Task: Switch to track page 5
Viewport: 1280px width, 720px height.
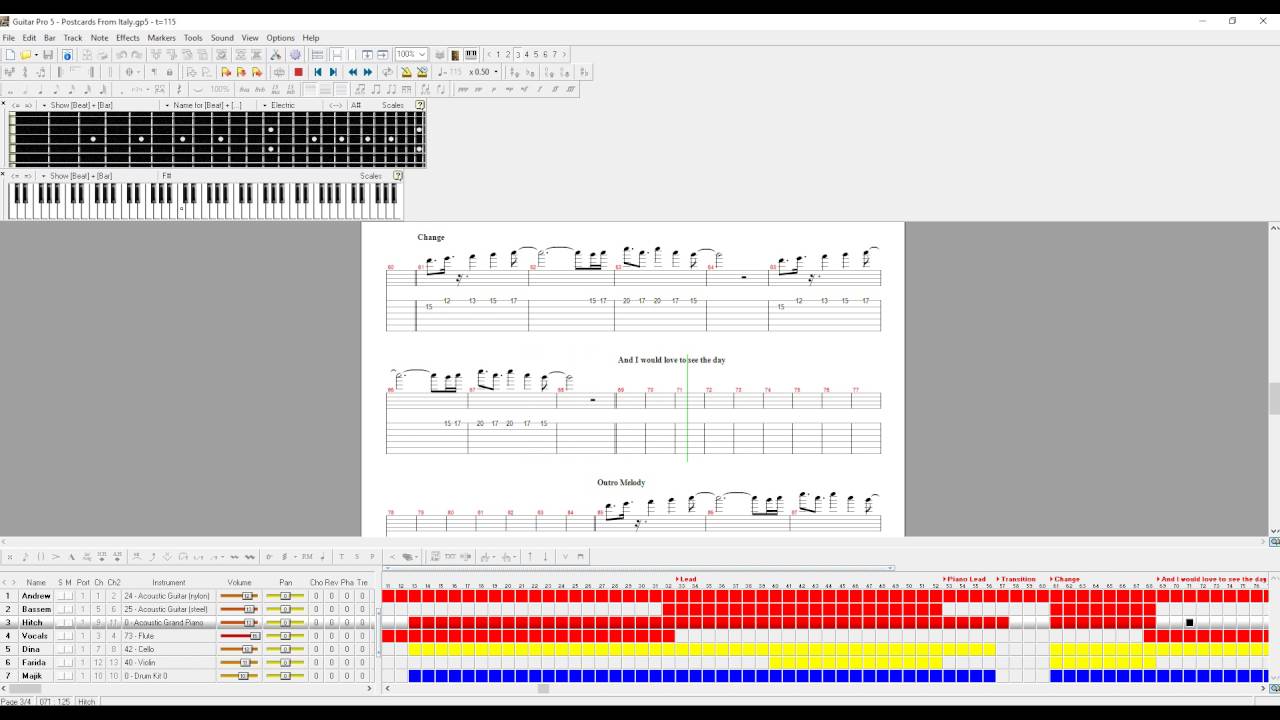Action: tap(536, 55)
